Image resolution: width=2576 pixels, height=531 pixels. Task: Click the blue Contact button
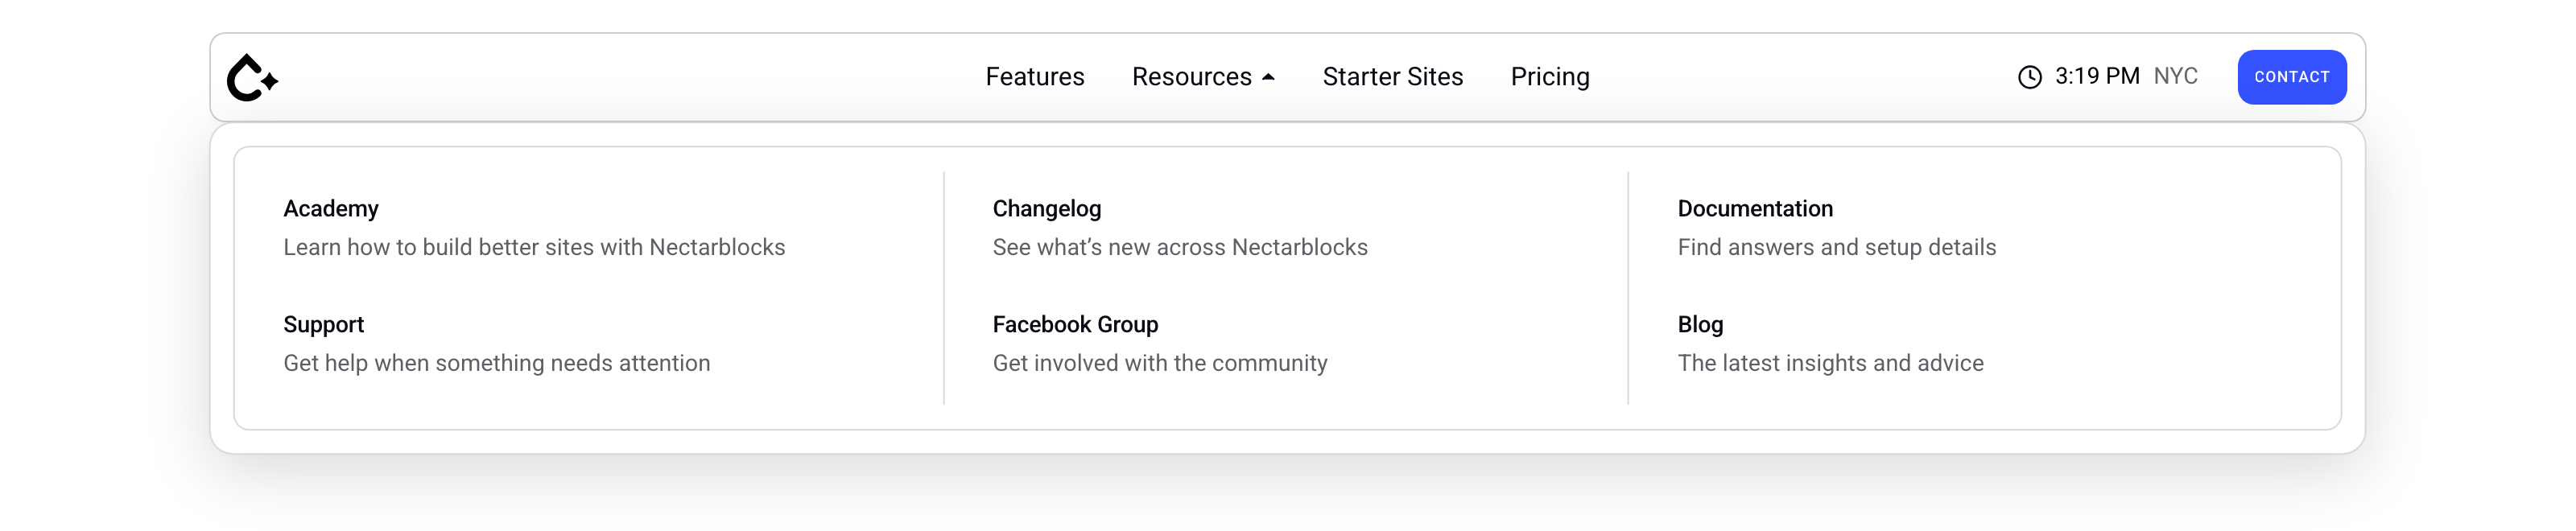click(x=2291, y=77)
